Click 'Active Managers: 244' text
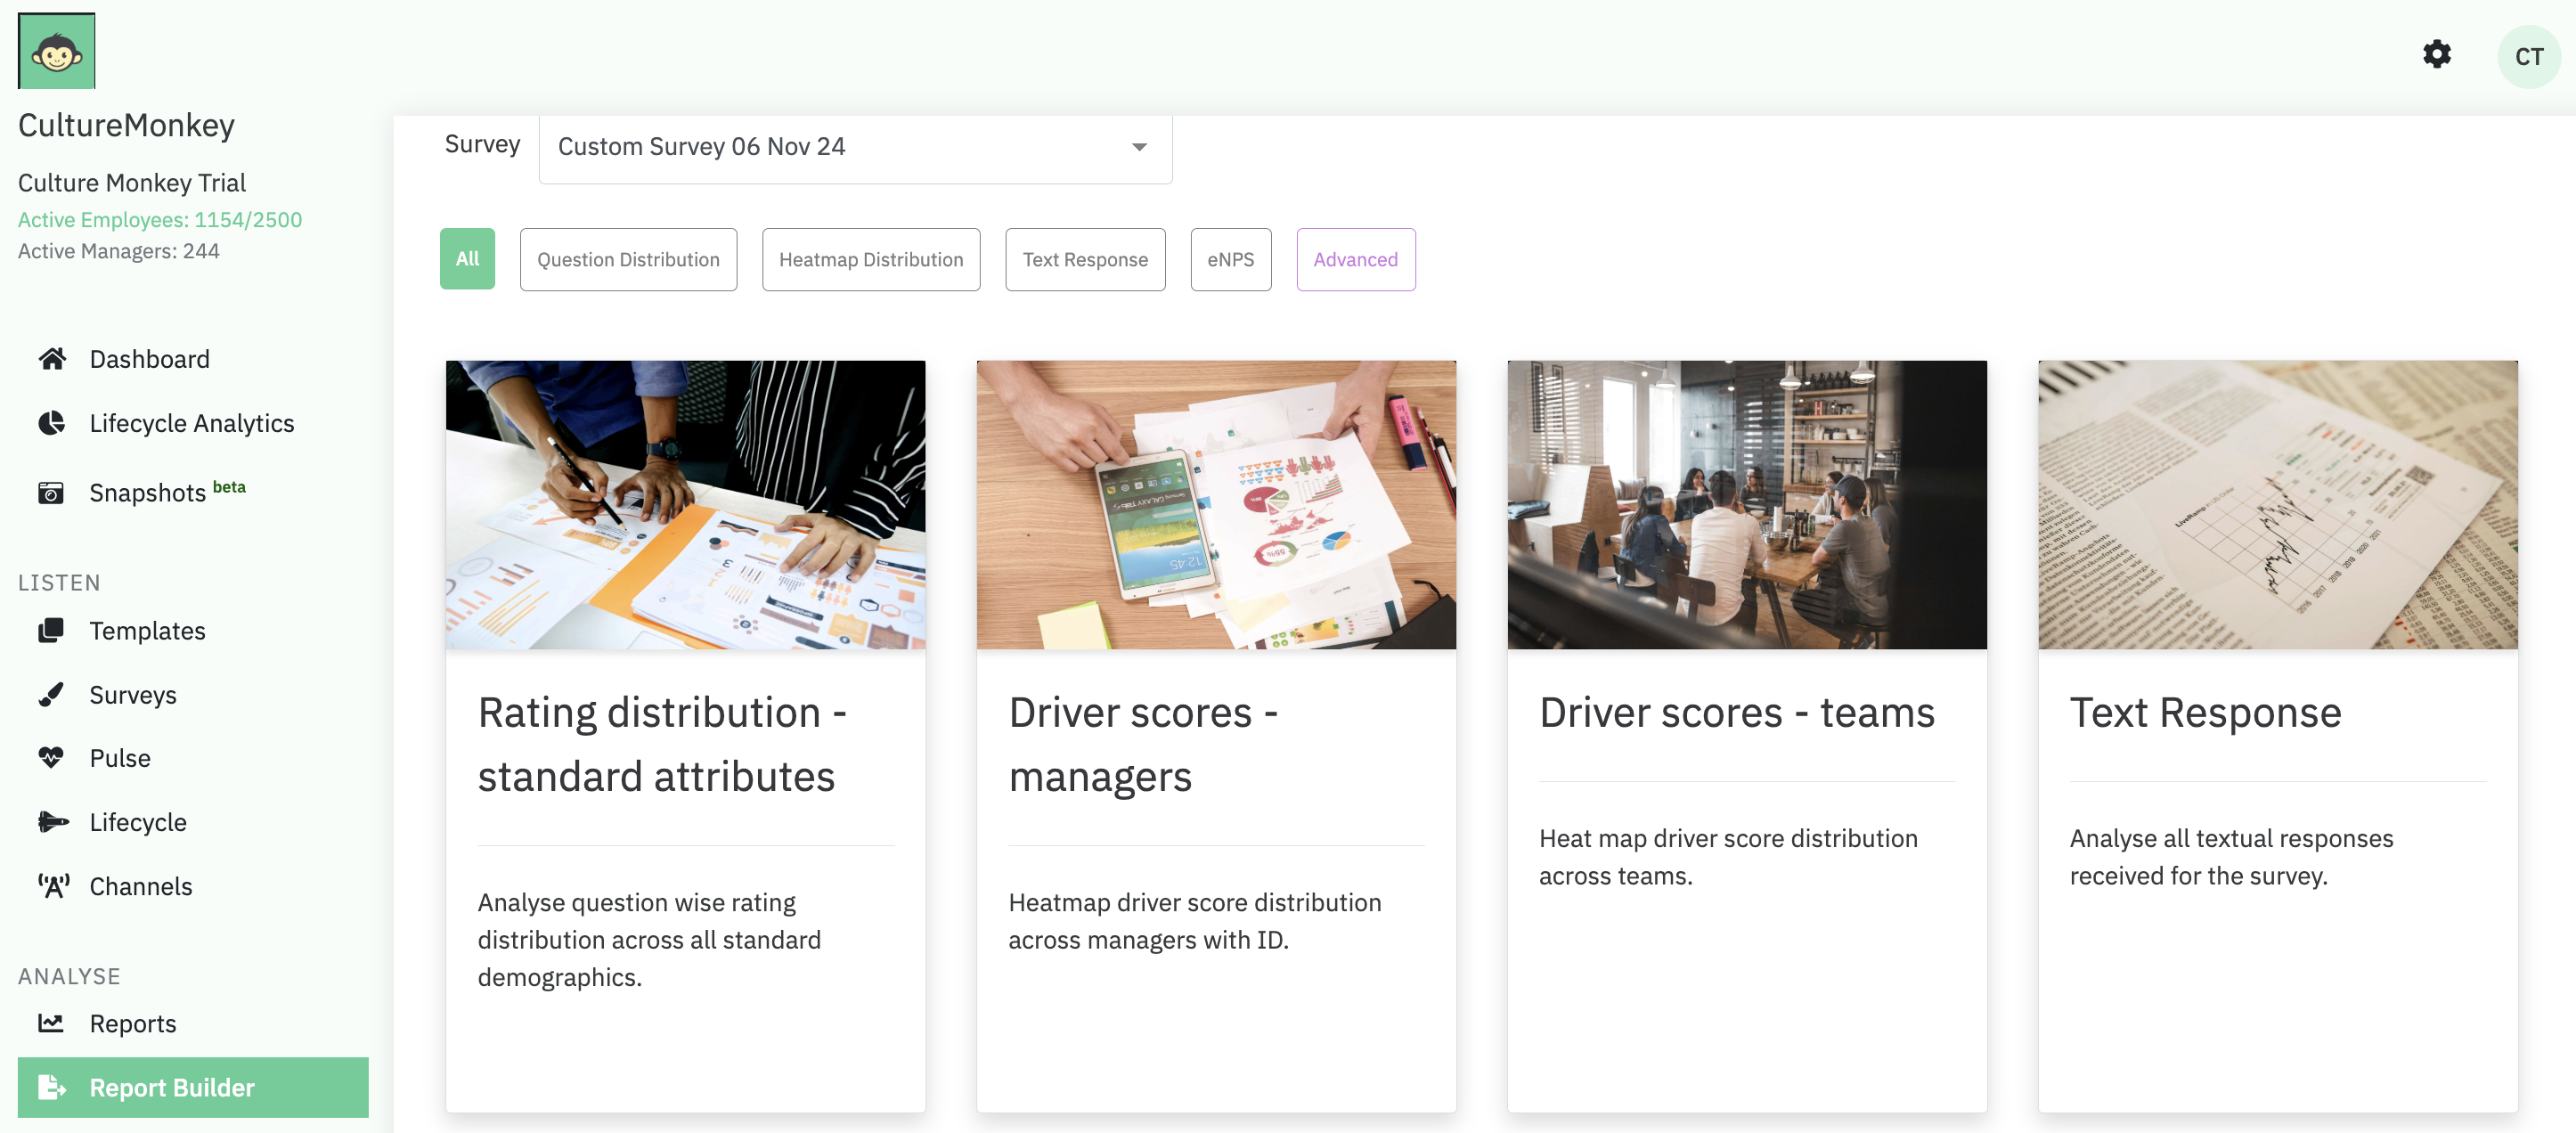 pyautogui.click(x=119, y=251)
